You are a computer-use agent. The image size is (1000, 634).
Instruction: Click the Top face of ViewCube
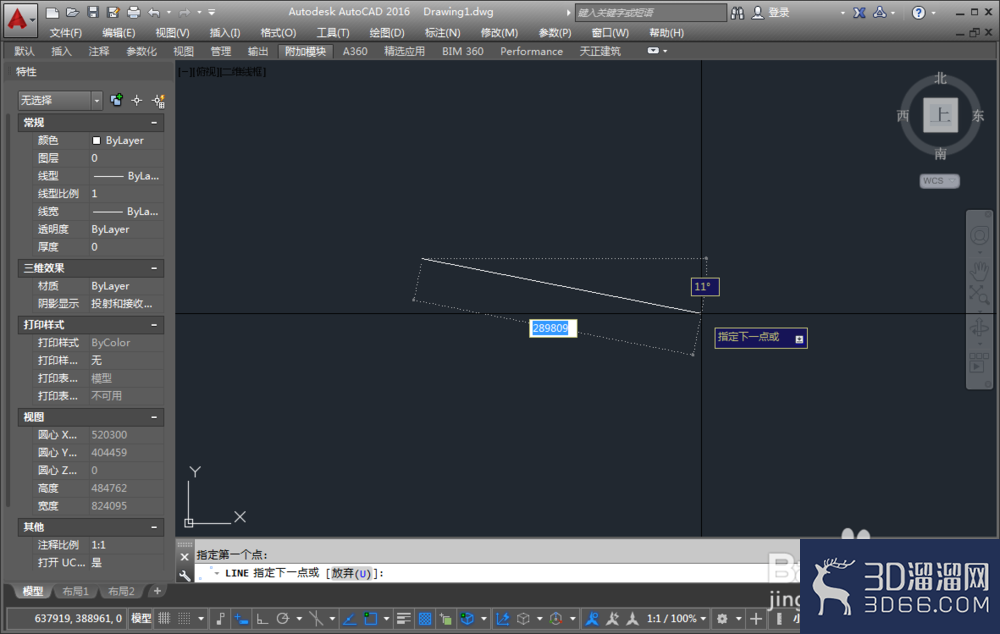[941, 115]
